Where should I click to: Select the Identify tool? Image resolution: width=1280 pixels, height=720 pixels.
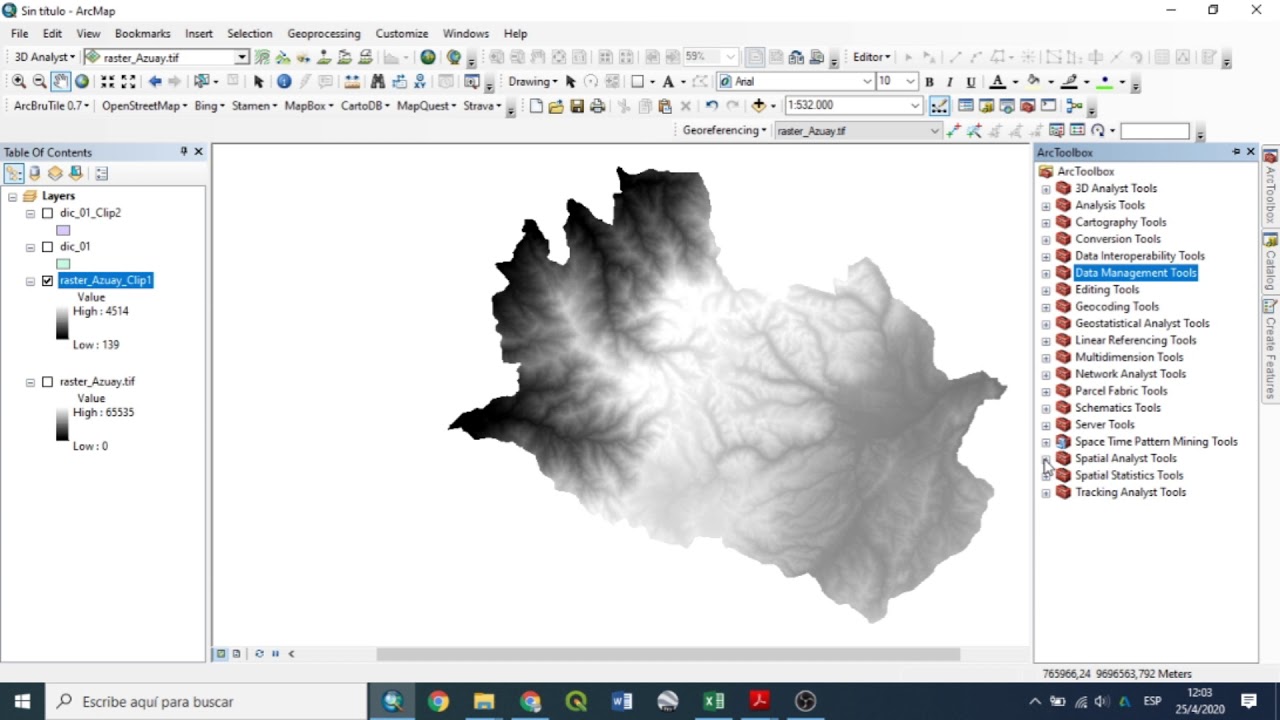[x=284, y=81]
